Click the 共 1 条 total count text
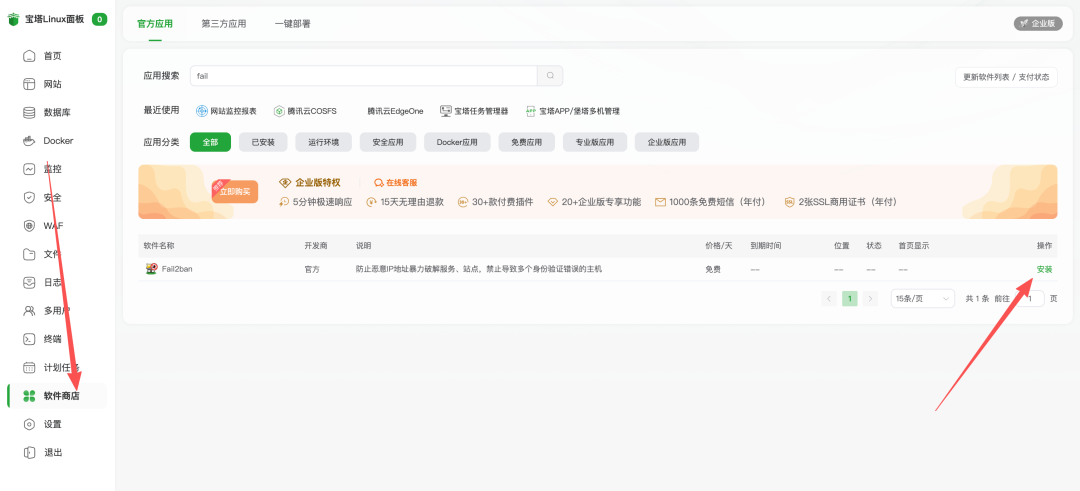 tap(977, 298)
